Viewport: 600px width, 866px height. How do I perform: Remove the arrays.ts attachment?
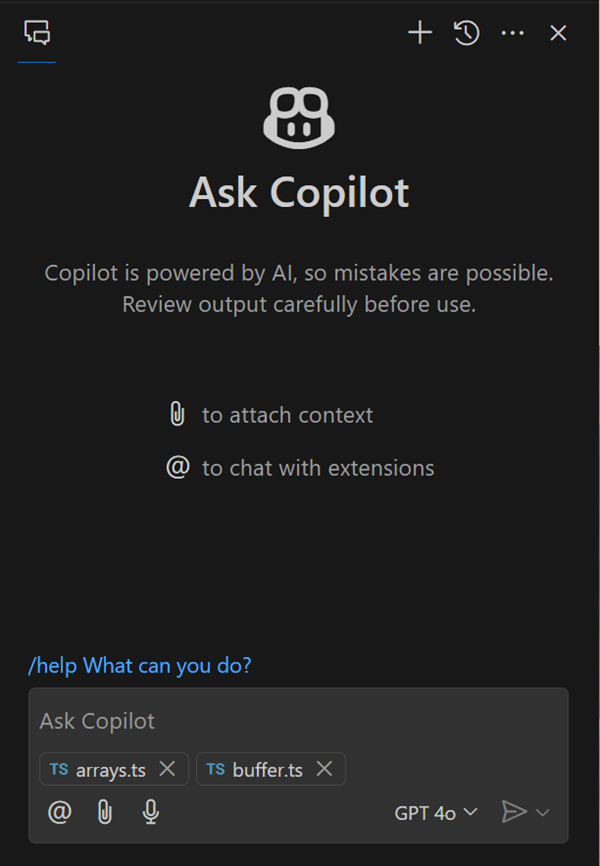pyautogui.click(x=168, y=769)
